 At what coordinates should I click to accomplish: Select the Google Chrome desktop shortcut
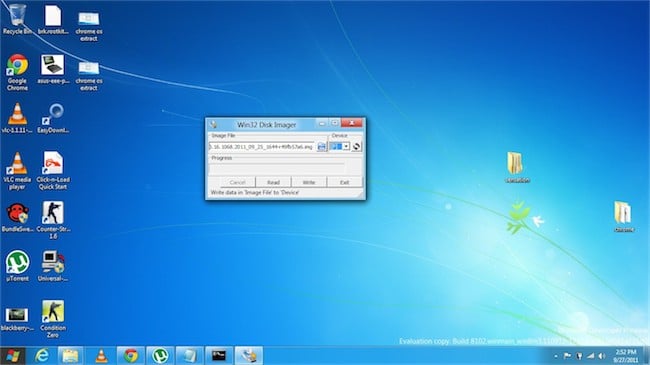pos(17,72)
